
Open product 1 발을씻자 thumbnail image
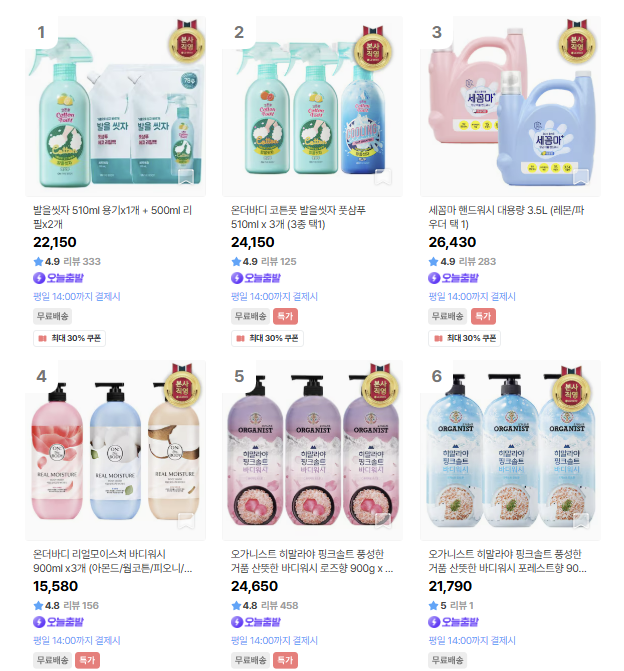click(x=115, y=106)
